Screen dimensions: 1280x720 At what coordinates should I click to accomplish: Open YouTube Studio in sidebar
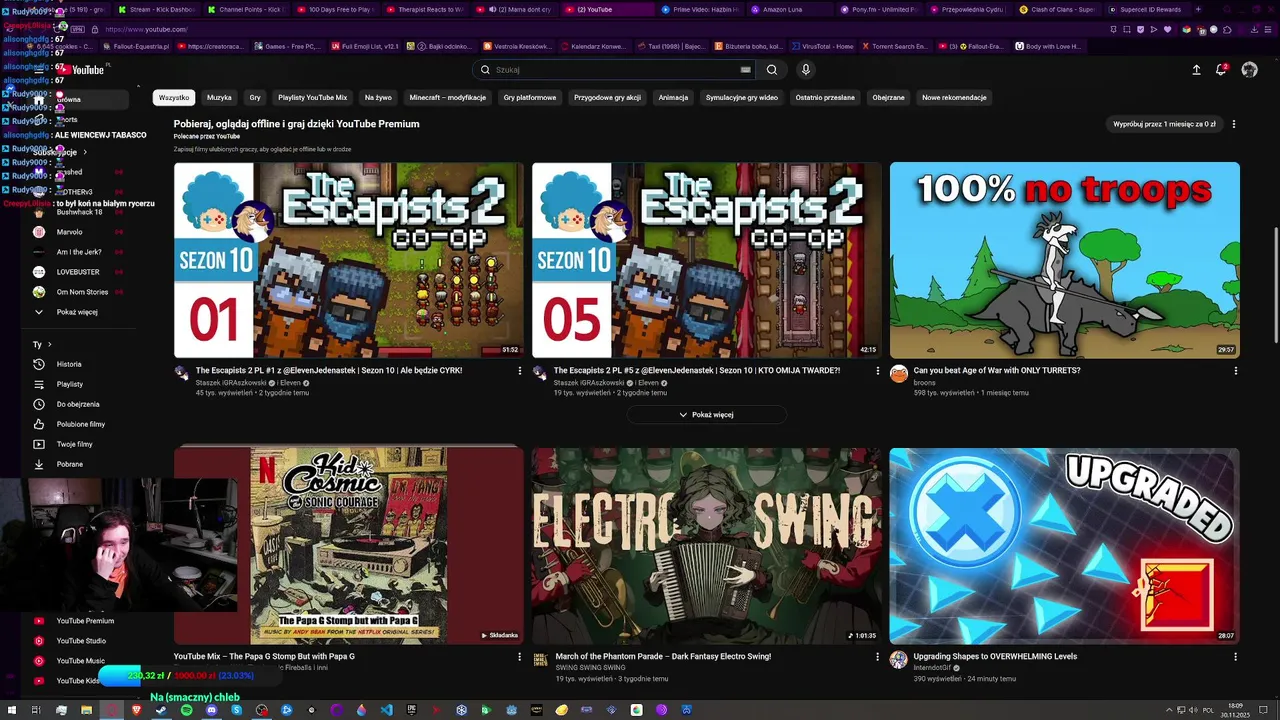click(81, 641)
